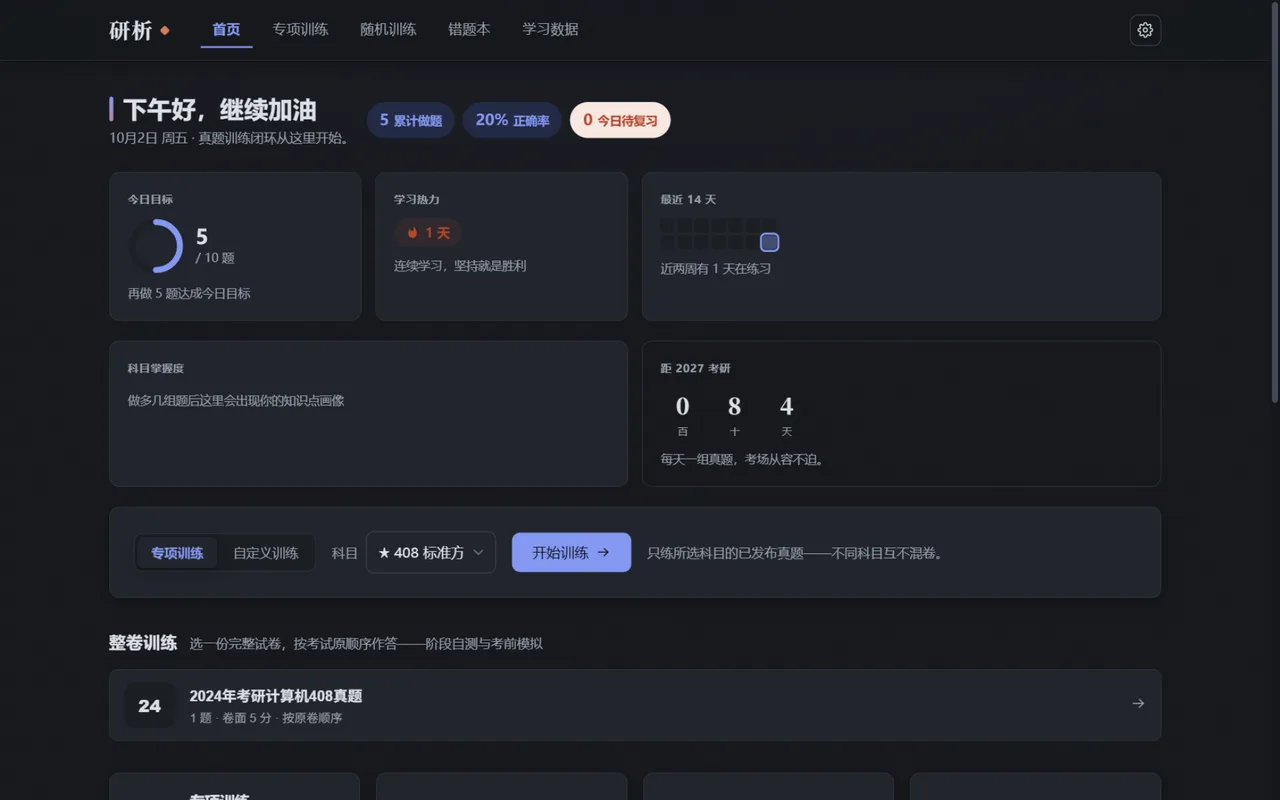The image size is (1280, 800).
Task: Click the 正确率 stat pill
Action: pyautogui.click(x=512, y=120)
